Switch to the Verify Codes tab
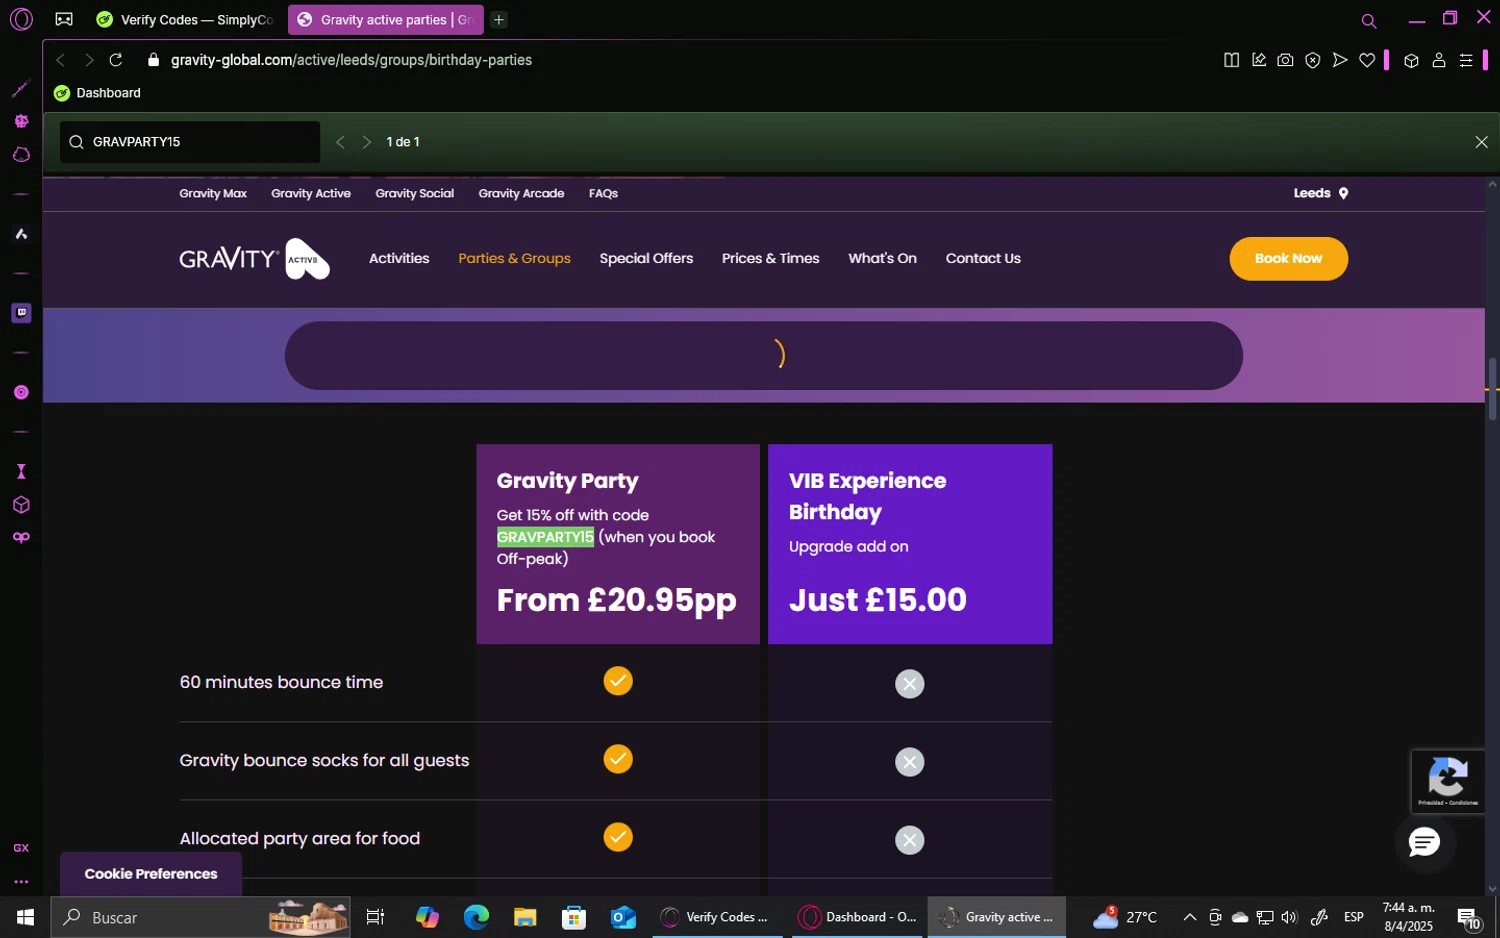The image size is (1500, 938). tap(185, 20)
